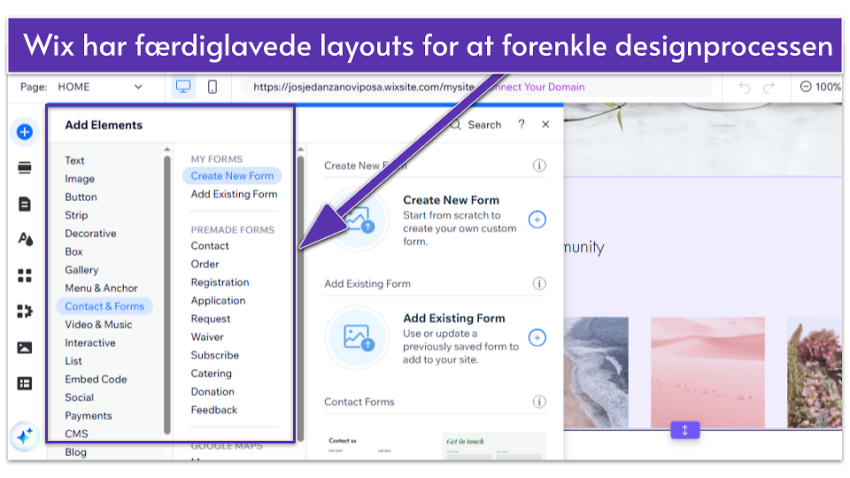Click the info icon next to Contact Forms
The width and height of the screenshot is (850, 478).
tap(539, 402)
